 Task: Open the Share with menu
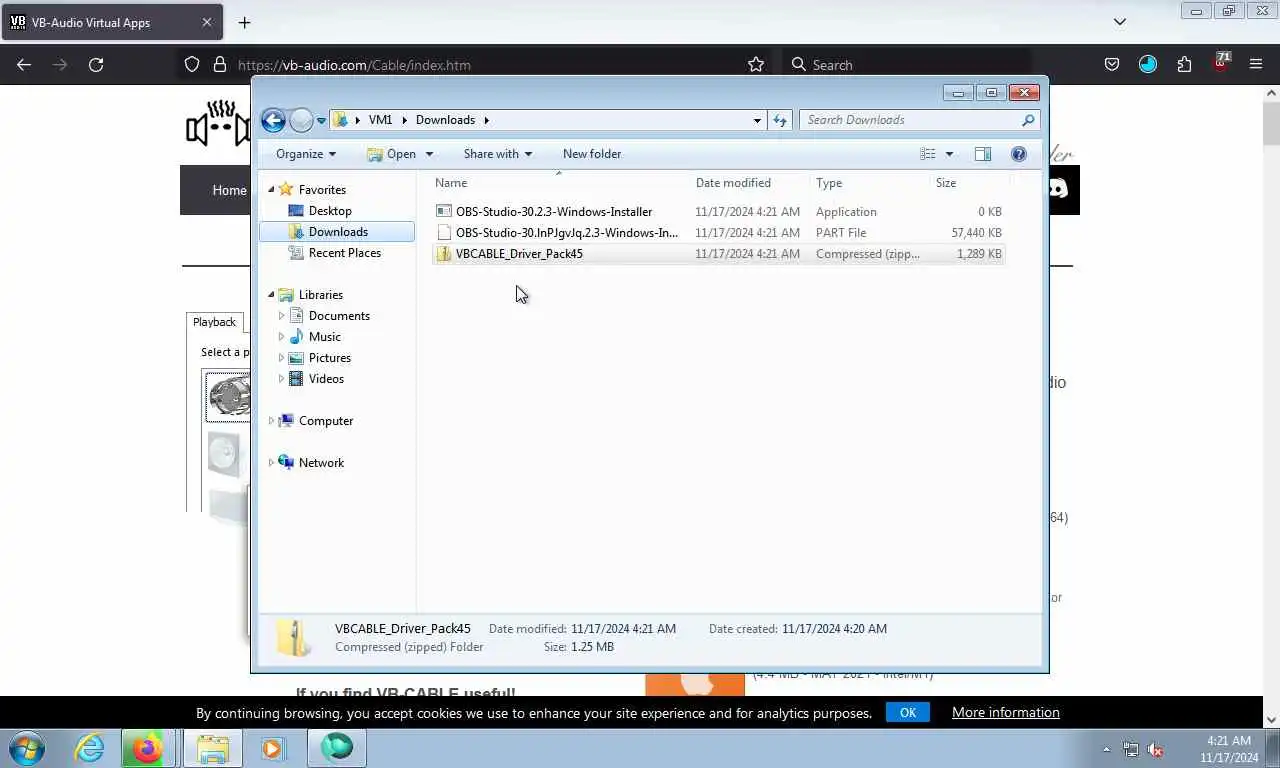[498, 154]
